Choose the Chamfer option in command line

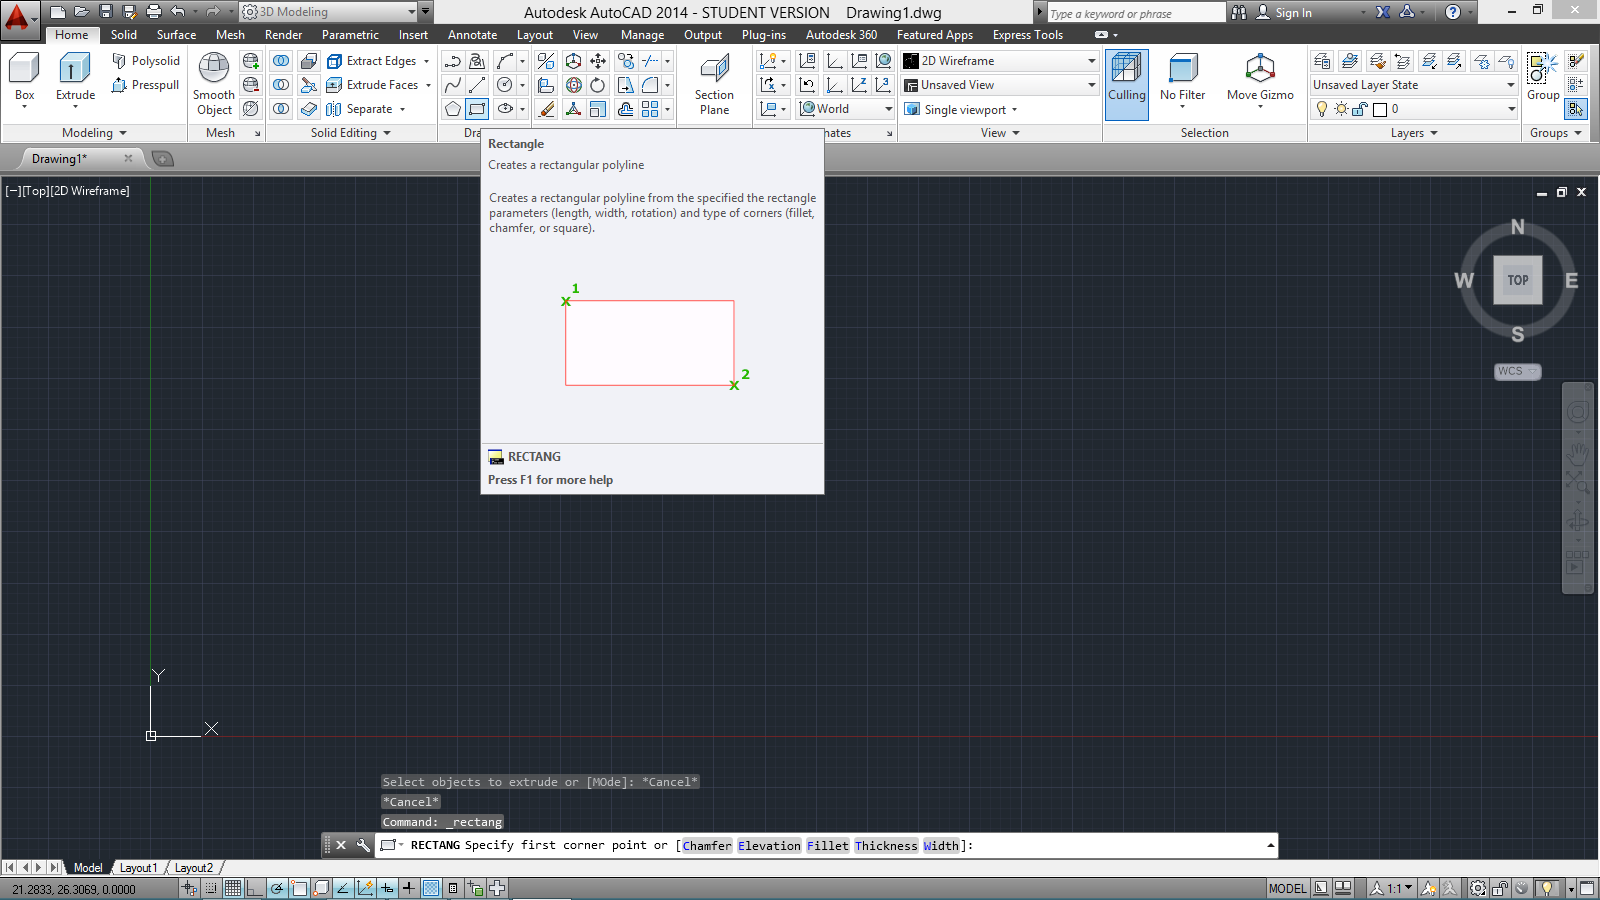(707, 846)
